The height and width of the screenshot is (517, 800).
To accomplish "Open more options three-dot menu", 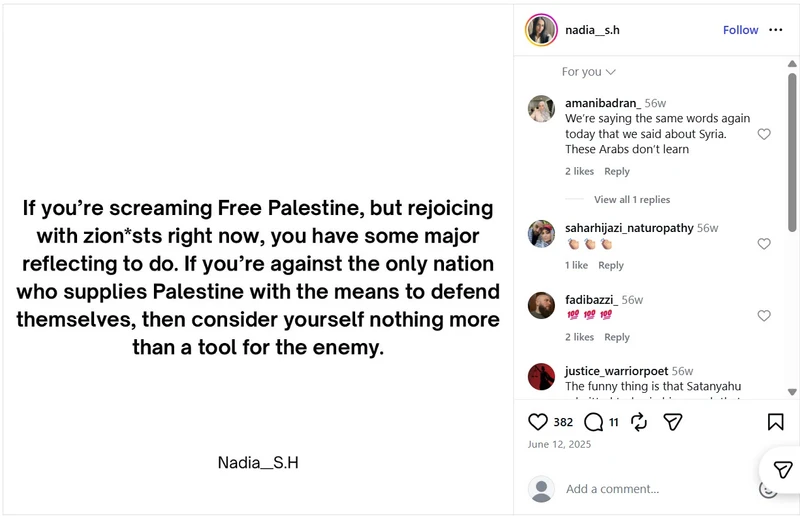I will point(776,30).
